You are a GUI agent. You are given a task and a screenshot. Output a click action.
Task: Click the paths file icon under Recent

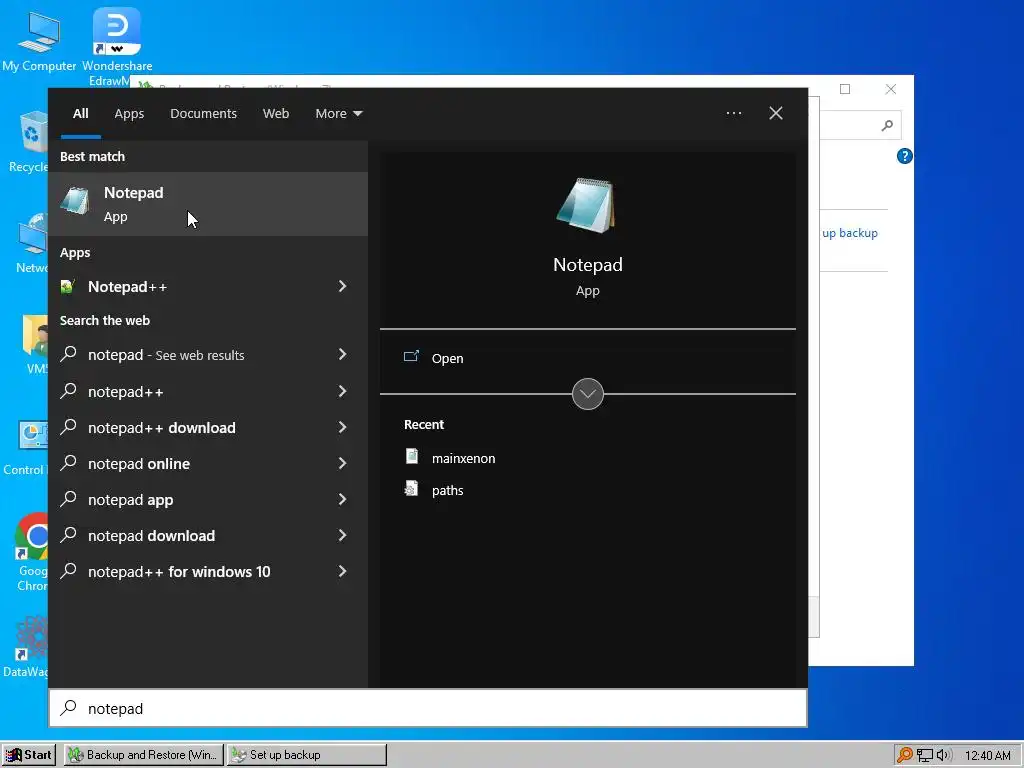click(x=411, y=488)
